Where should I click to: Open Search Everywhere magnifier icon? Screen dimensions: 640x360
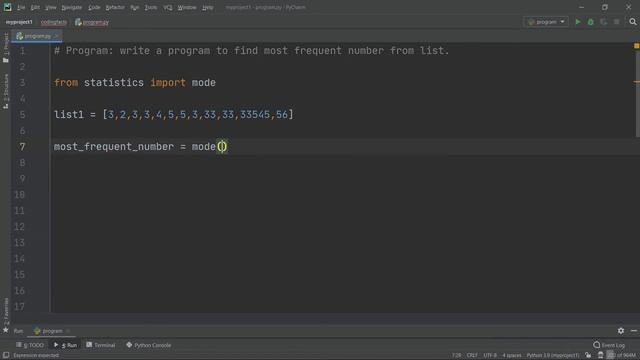633,22
